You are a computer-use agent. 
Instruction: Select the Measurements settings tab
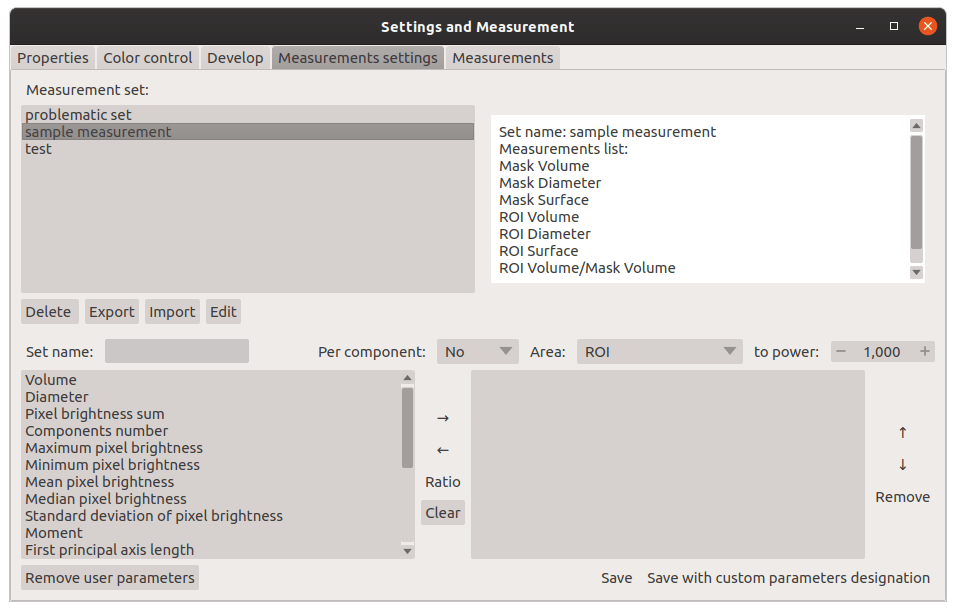[358, 58]
